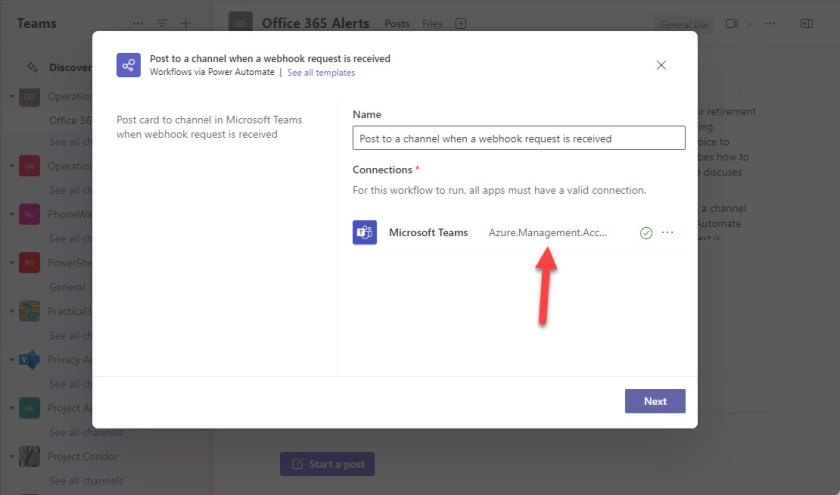Click the Project A team teal avatar
The width and height of the screenshot is (840, 495).
point(29,408)
